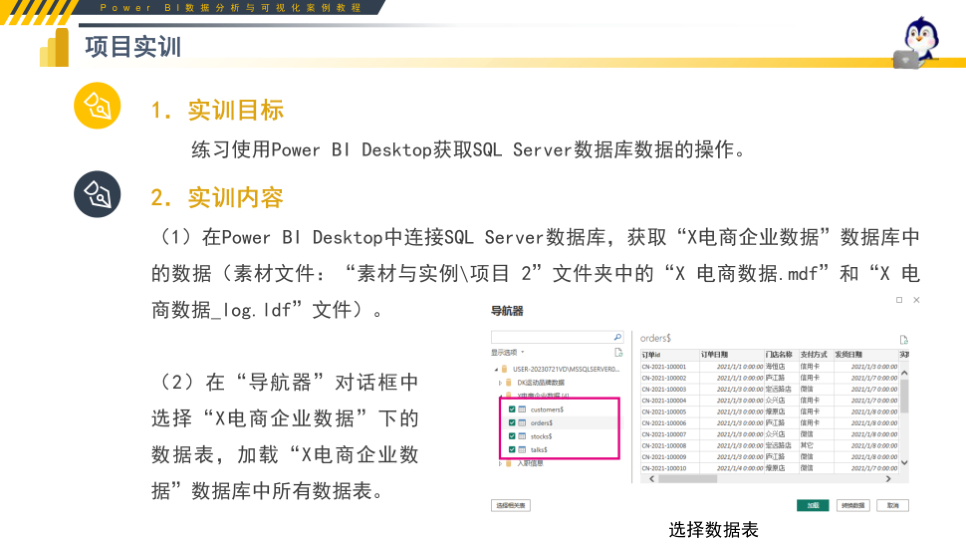Click the yellow 实训目标 section icon
Screen dimensions: 966x544
97,106
